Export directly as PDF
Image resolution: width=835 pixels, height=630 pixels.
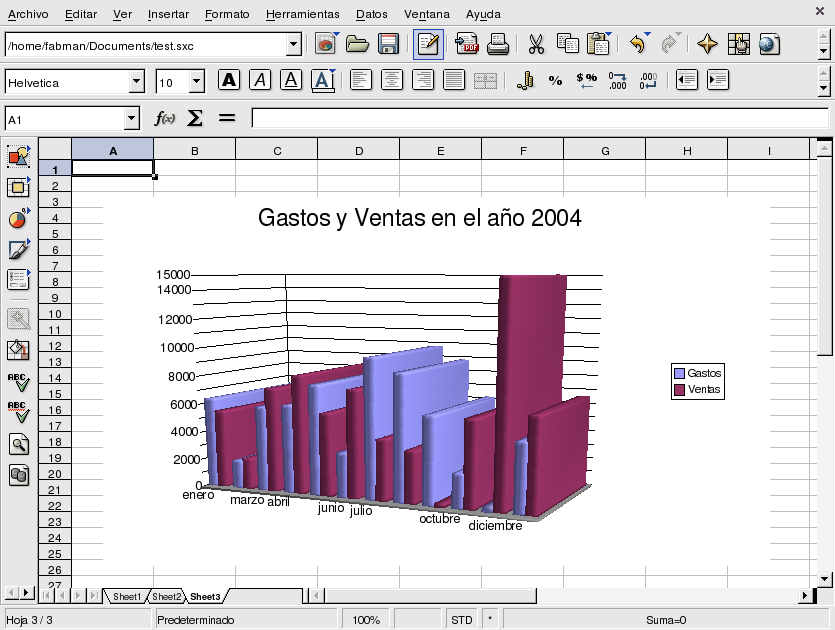[x=466, y=44]
